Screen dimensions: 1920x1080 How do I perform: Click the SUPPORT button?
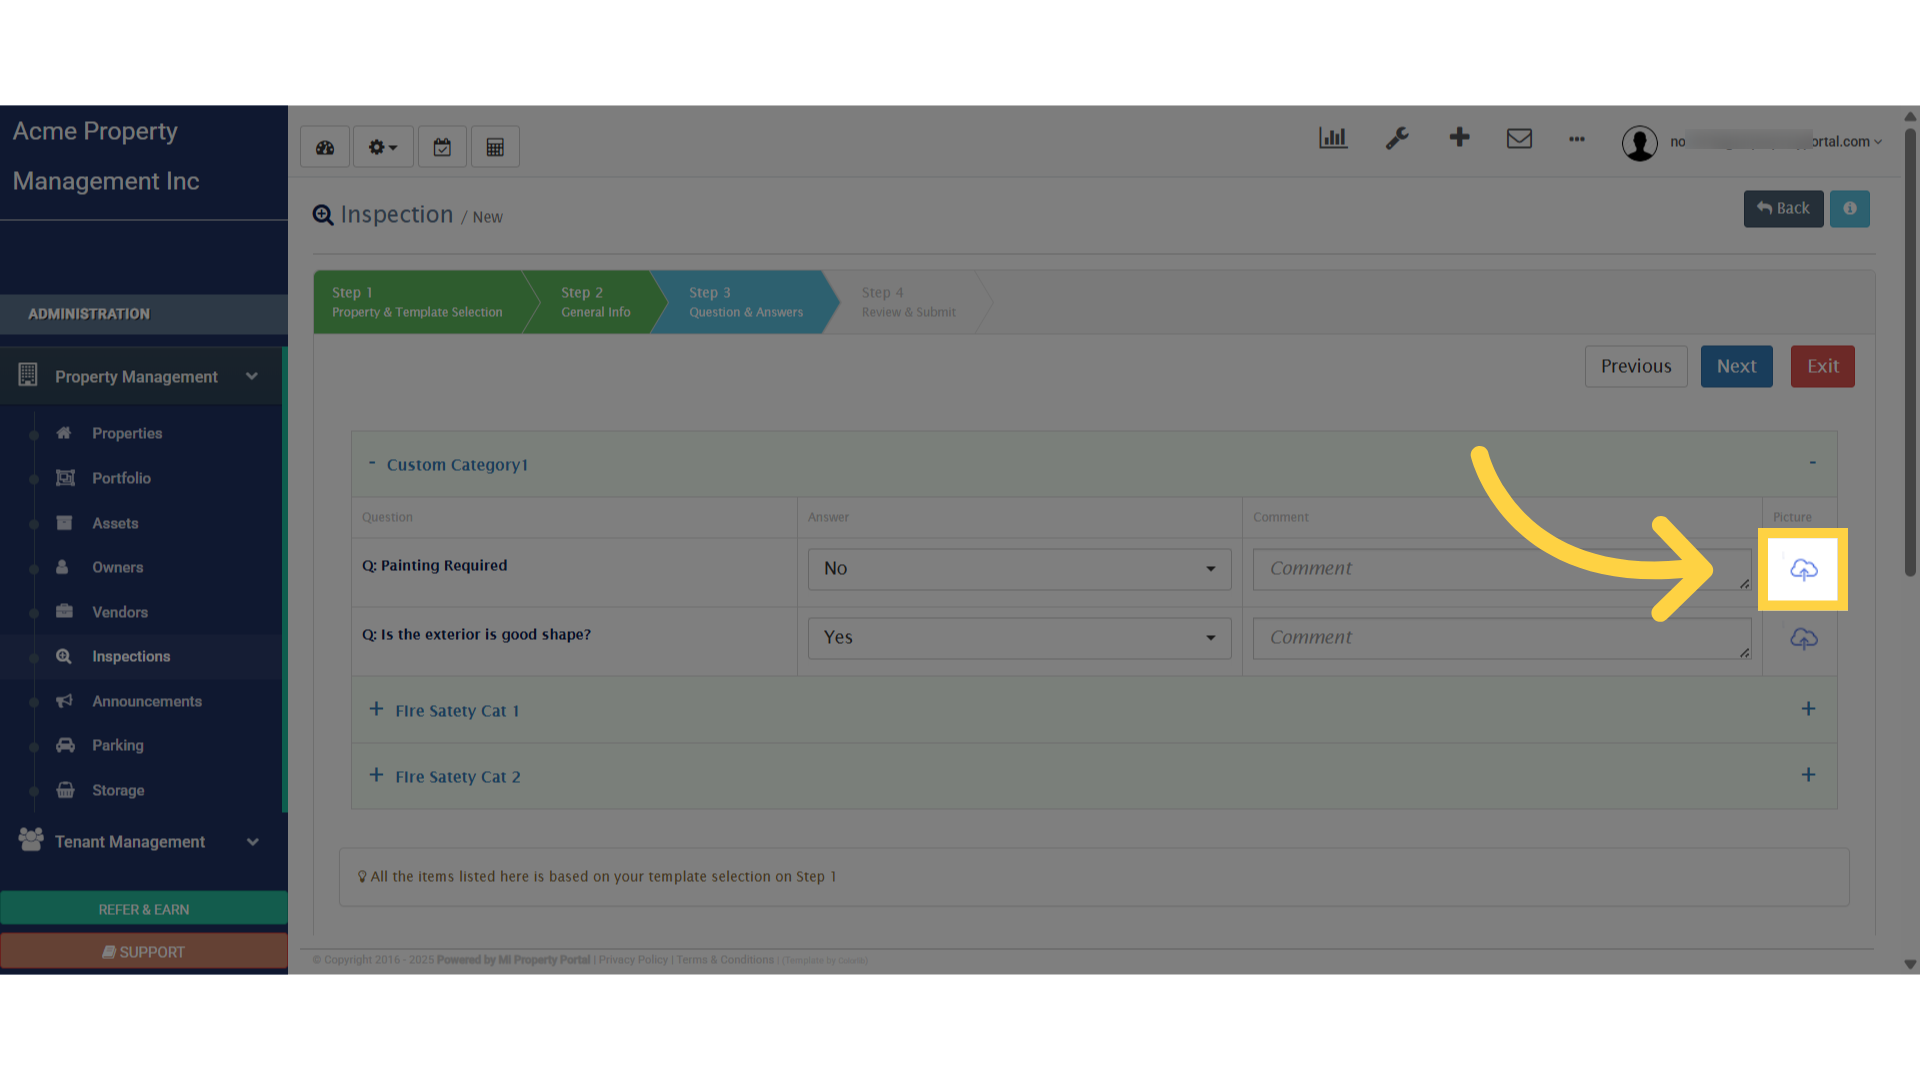[144, 952]
